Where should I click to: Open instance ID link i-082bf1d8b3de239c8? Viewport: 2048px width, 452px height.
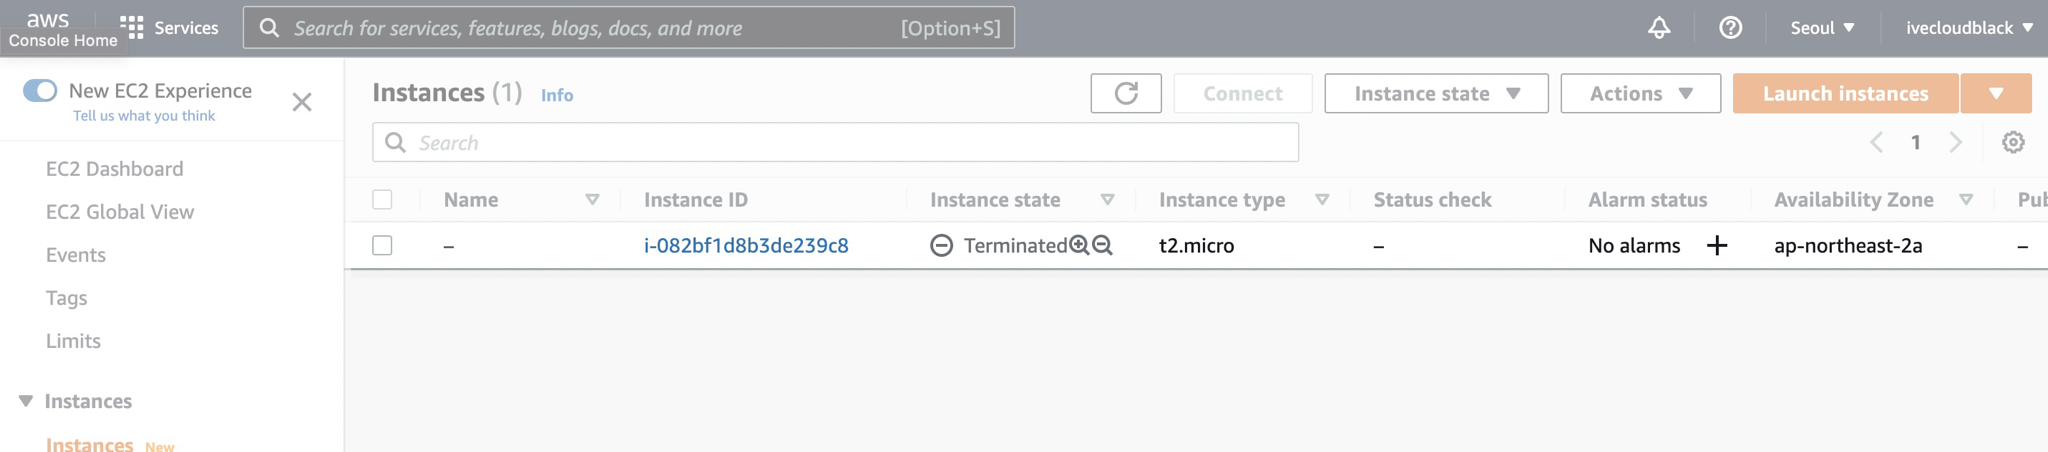(746, 245)
